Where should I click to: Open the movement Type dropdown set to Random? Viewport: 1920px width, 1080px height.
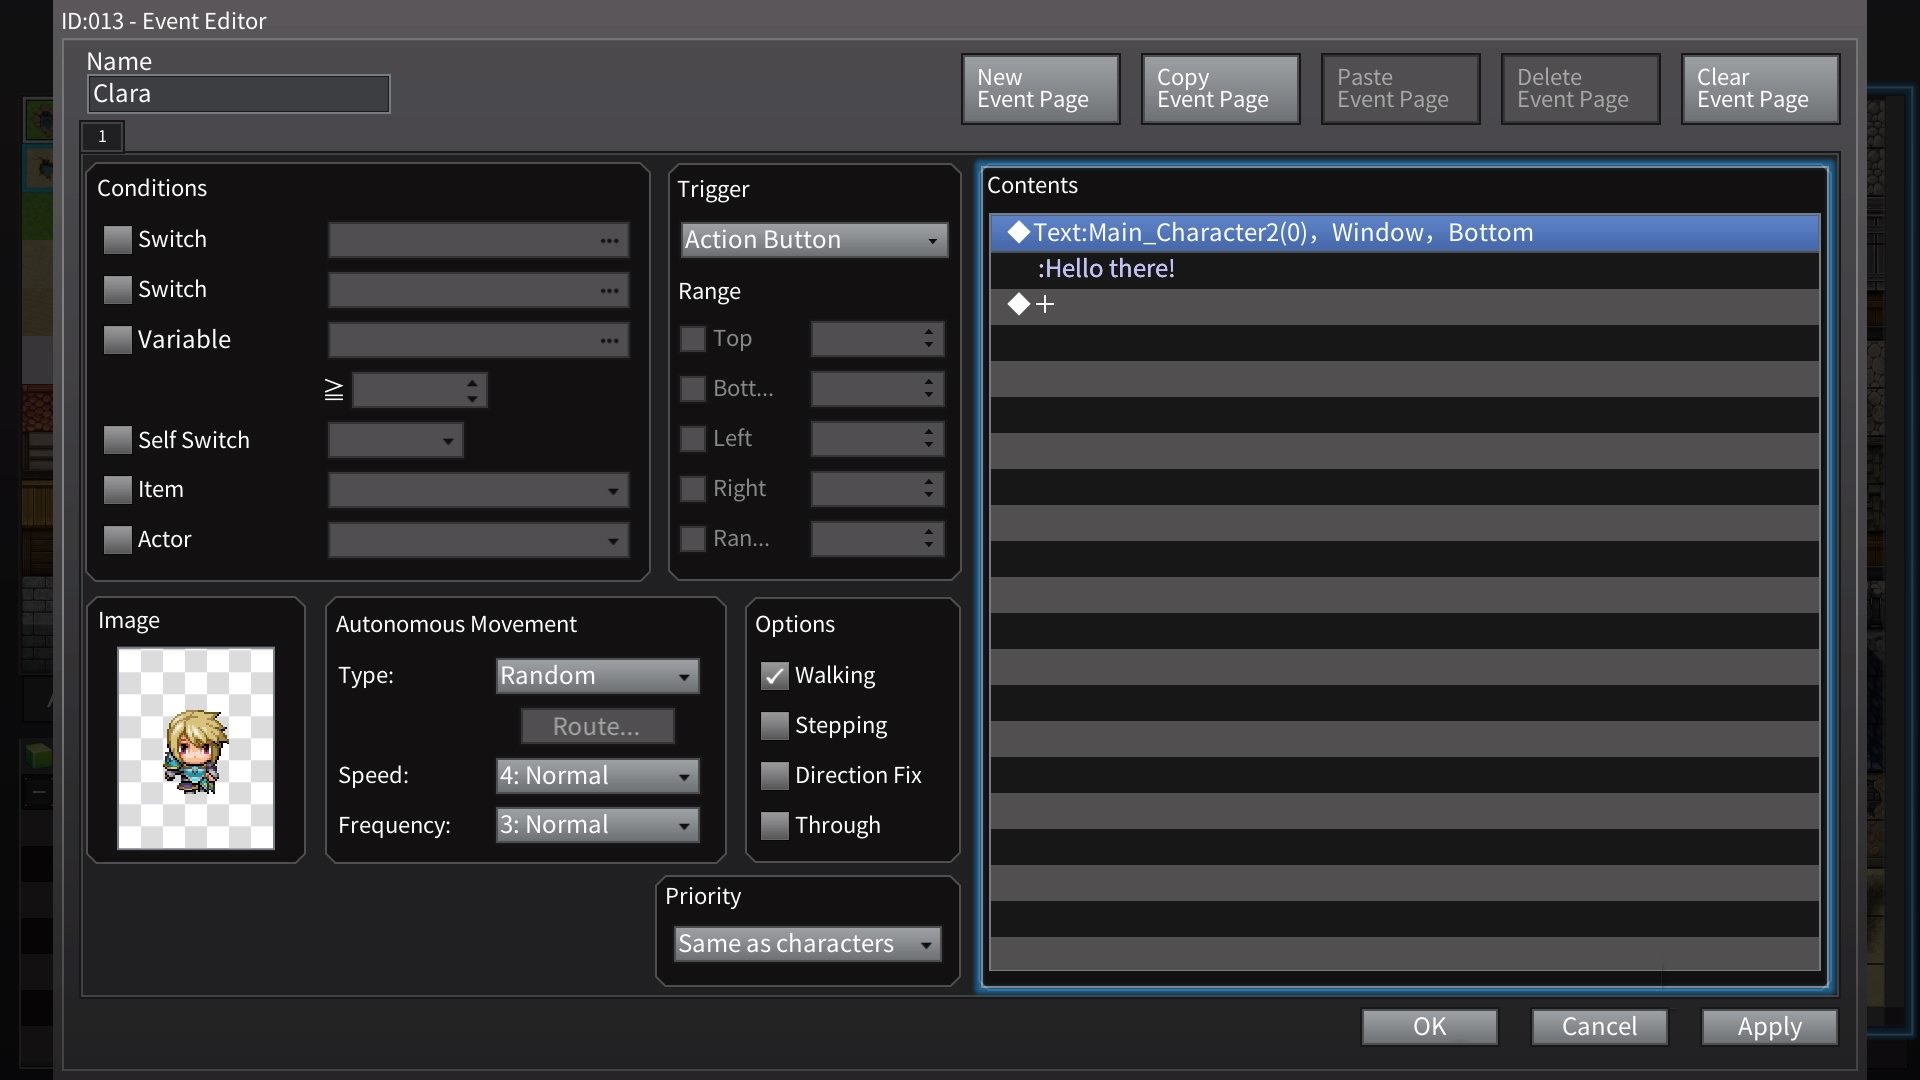596,675
